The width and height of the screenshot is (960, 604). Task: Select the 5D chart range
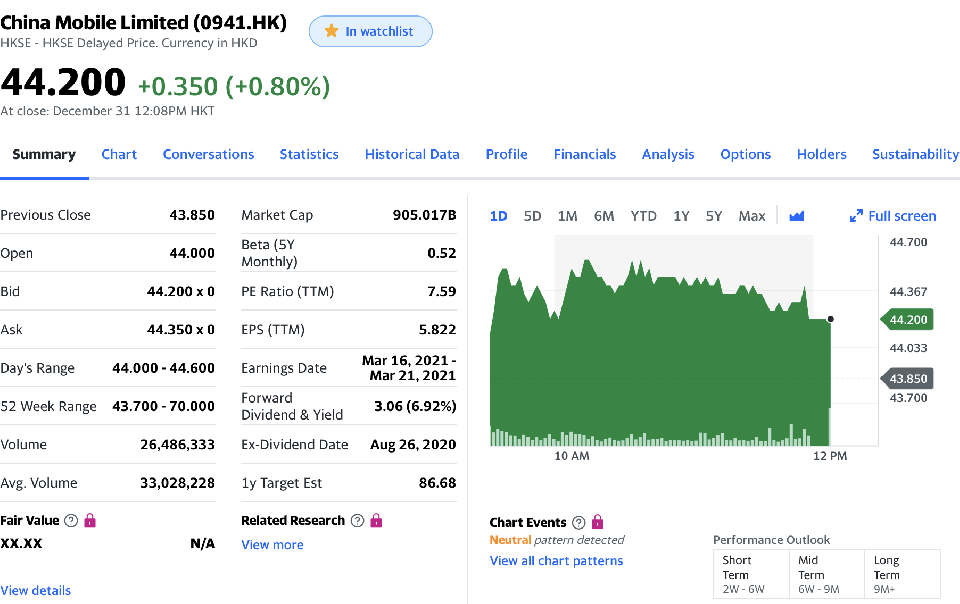tap(533, 216)
